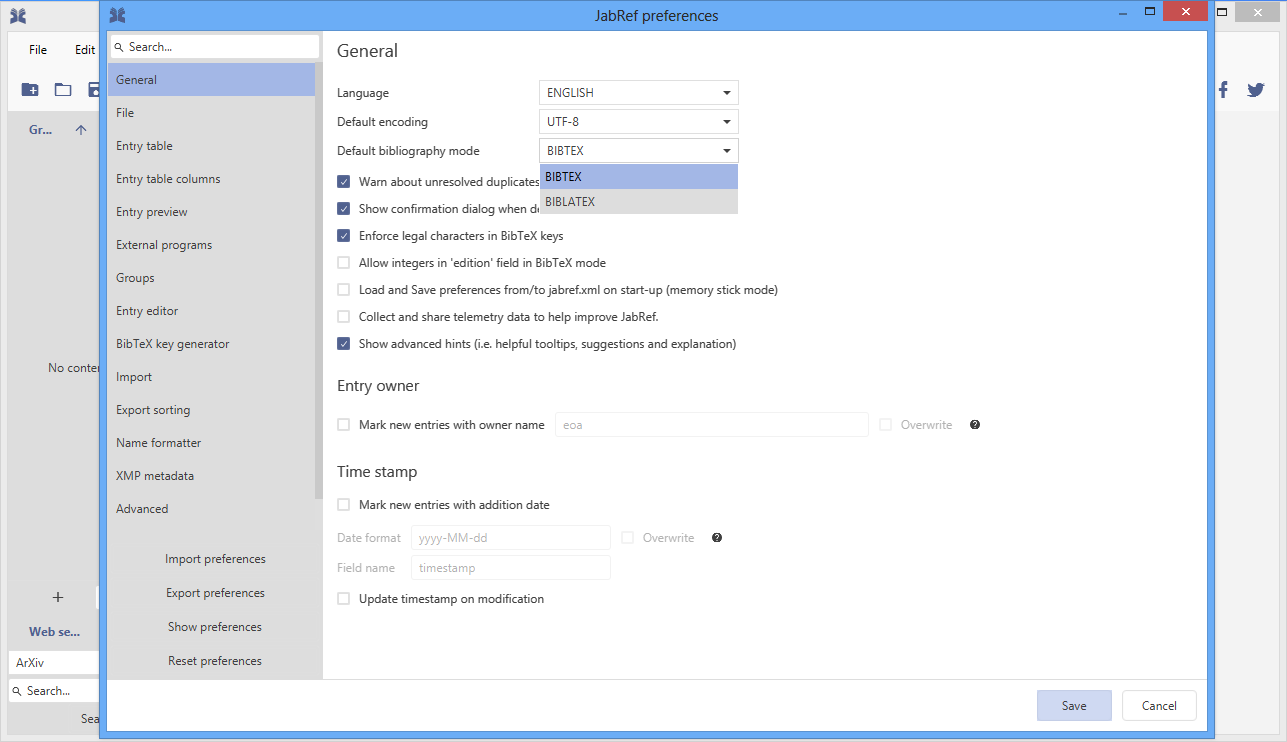Select General preferences category
Image resolution: width=1287 pixels, height=742 pixels.
click(211, 80)
